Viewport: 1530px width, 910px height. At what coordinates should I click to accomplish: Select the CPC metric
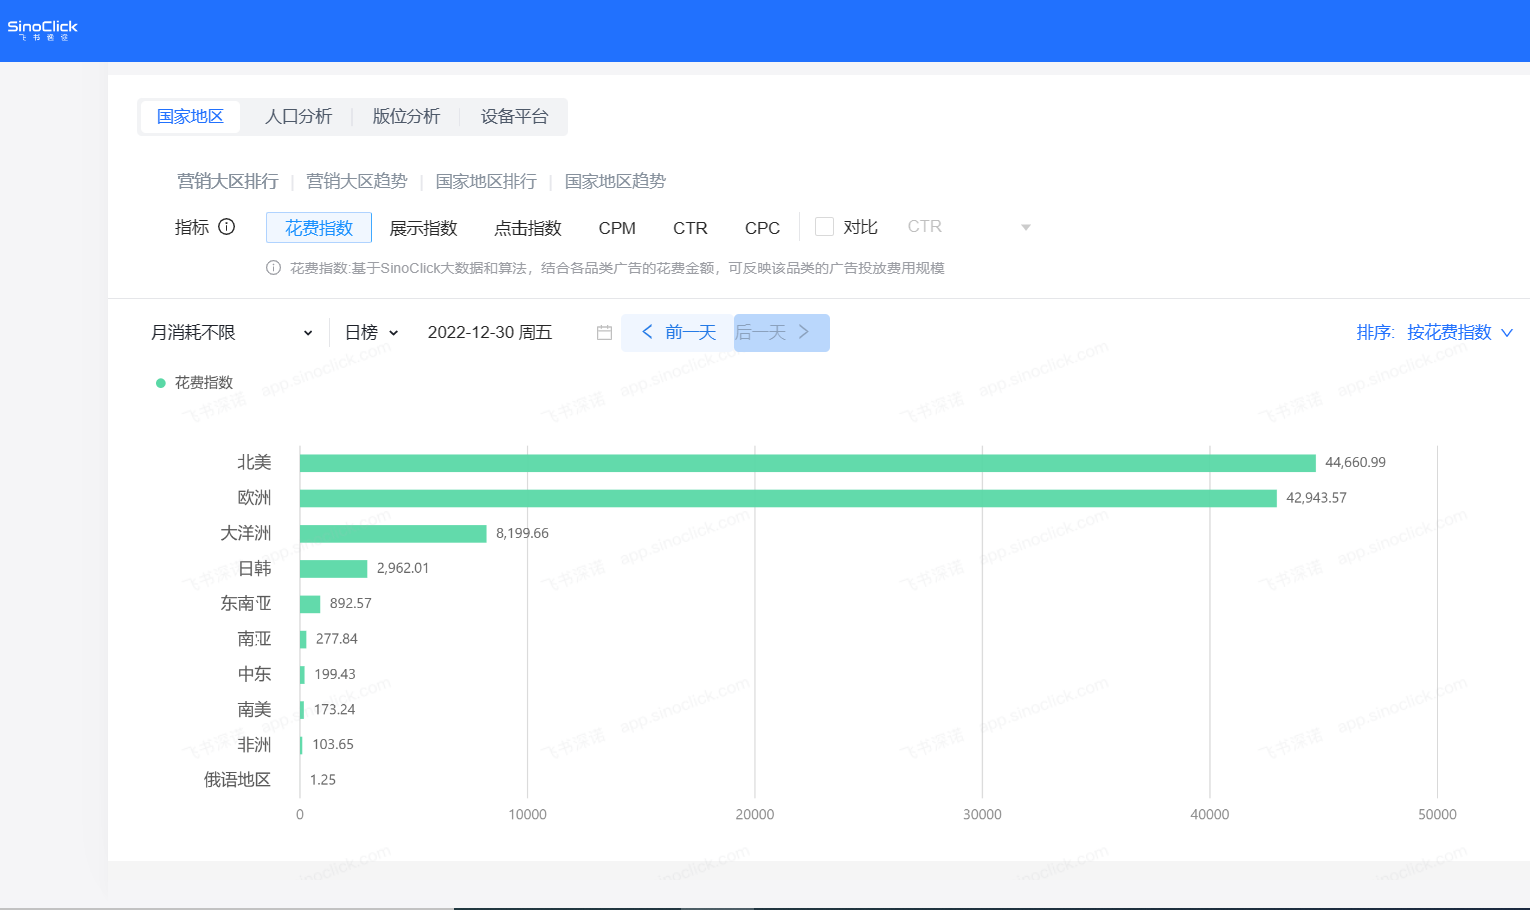click(762, 228)
